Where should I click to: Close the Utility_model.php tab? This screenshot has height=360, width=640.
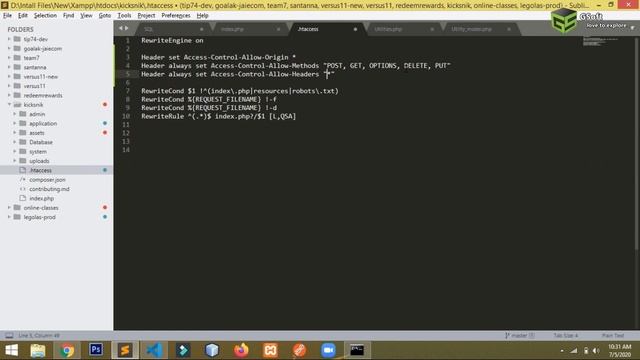click(509, 29)
